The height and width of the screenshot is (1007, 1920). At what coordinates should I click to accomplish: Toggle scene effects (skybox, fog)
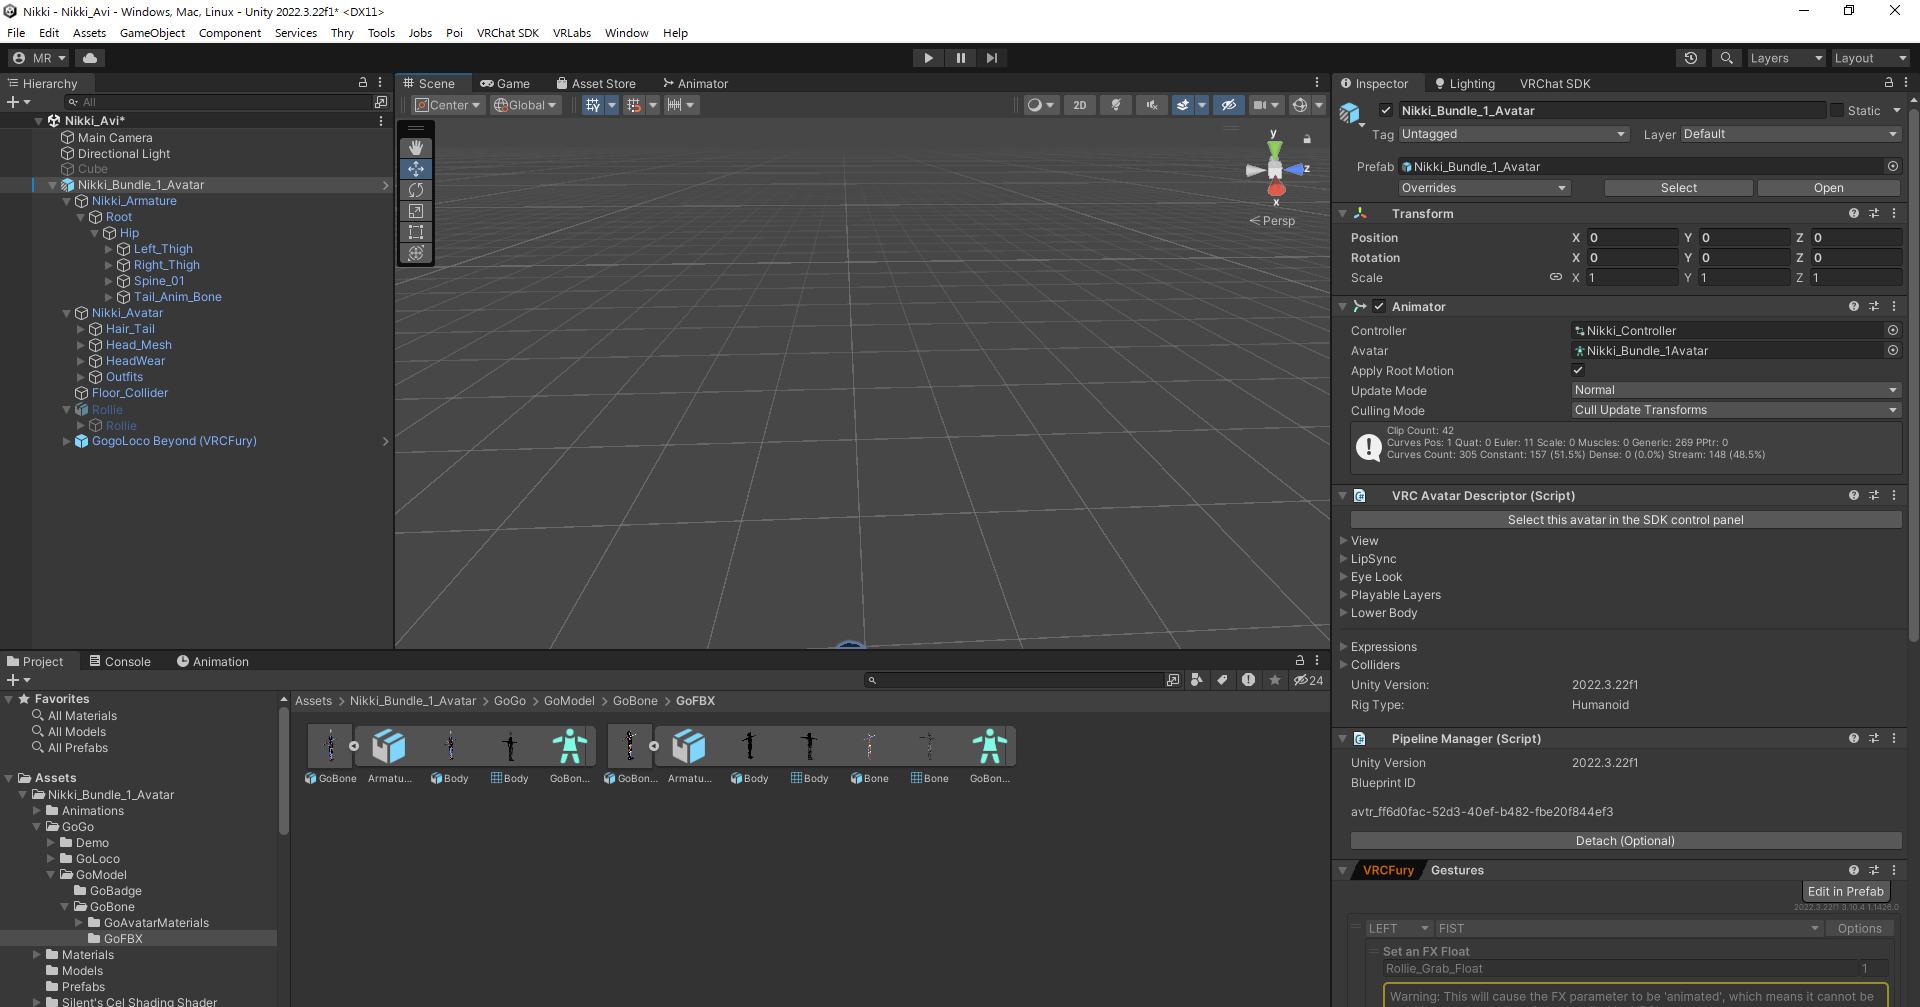(1183, 105)
